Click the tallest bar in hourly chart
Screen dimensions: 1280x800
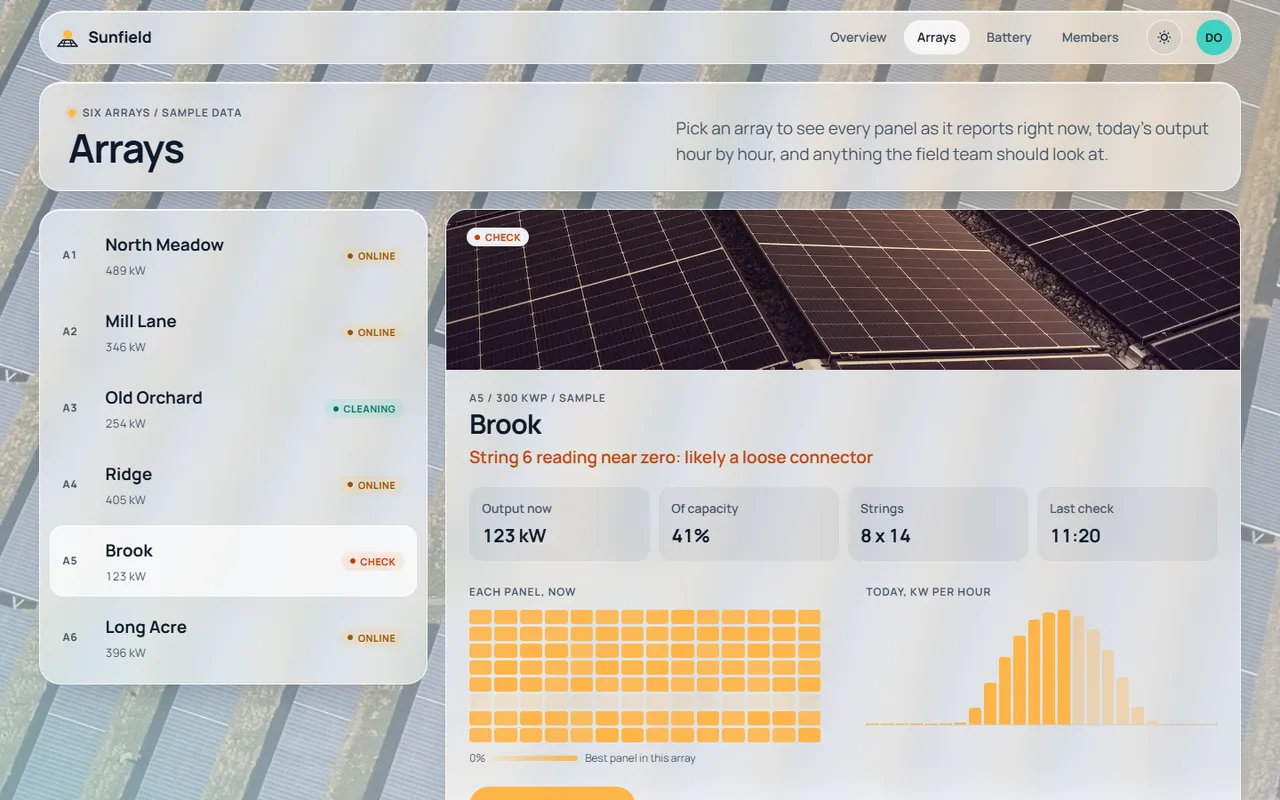click(1064, 668)
